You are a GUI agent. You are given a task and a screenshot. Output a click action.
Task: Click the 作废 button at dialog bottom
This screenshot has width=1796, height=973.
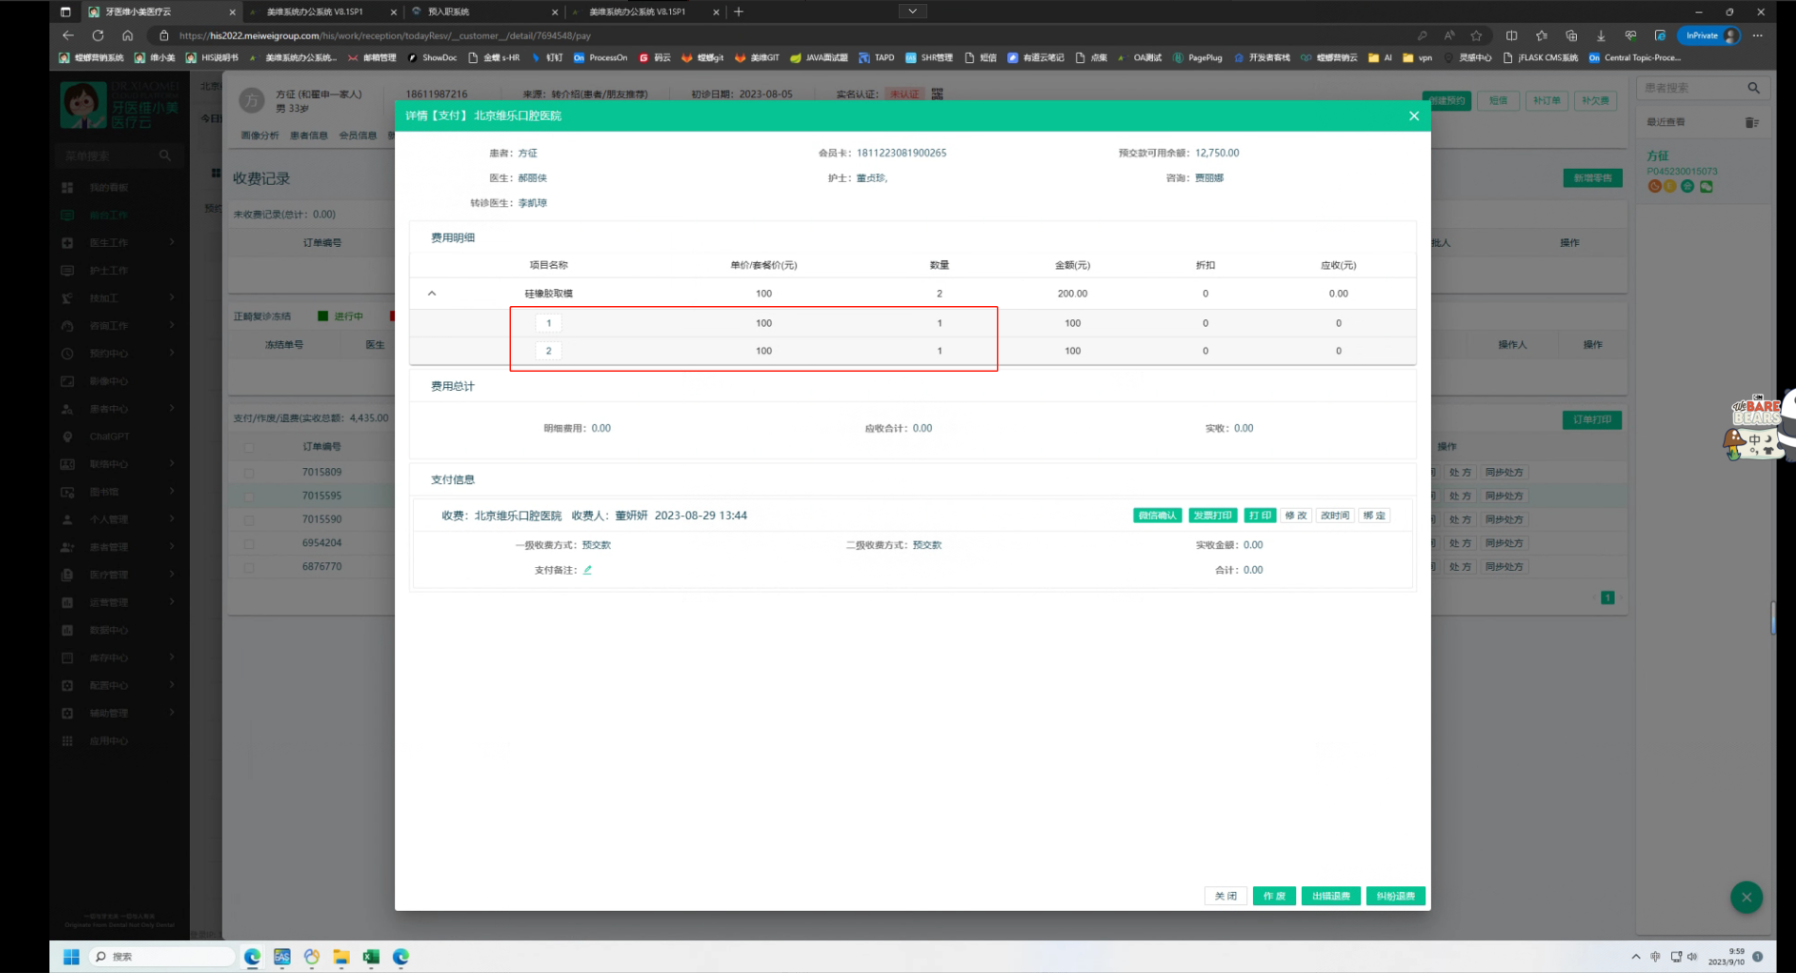[x=1274, y=896]
